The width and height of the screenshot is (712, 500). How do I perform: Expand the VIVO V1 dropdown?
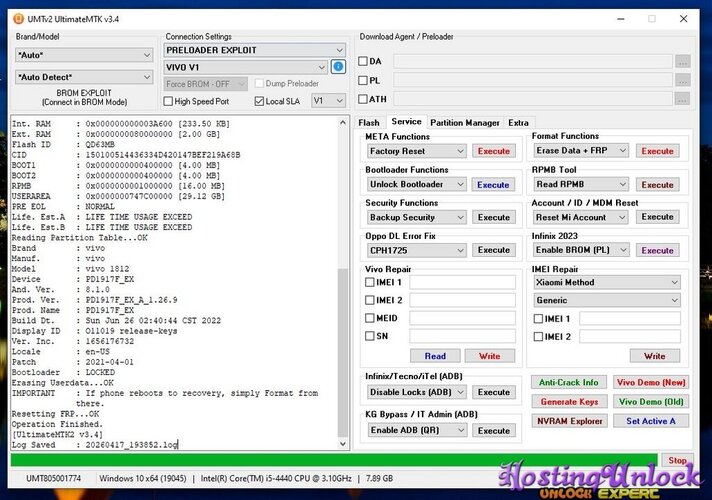coord(245,67)
